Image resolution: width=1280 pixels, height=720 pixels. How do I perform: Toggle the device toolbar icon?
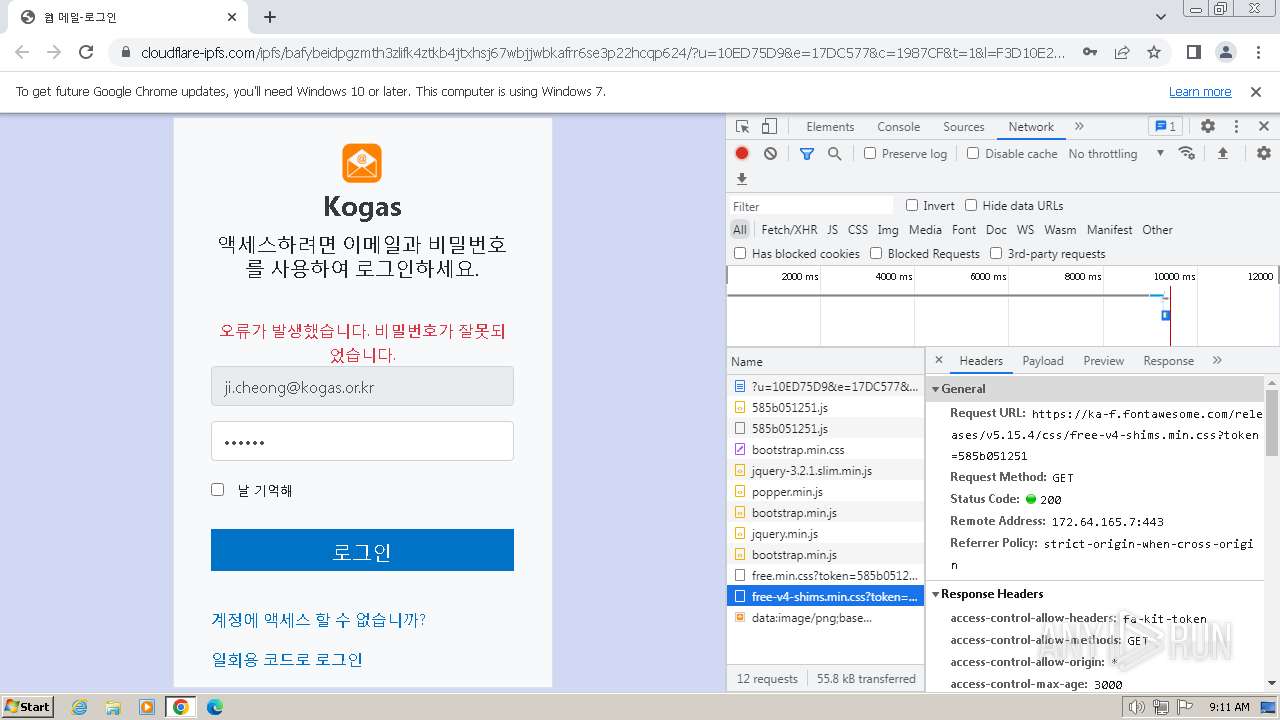[769, 127]
